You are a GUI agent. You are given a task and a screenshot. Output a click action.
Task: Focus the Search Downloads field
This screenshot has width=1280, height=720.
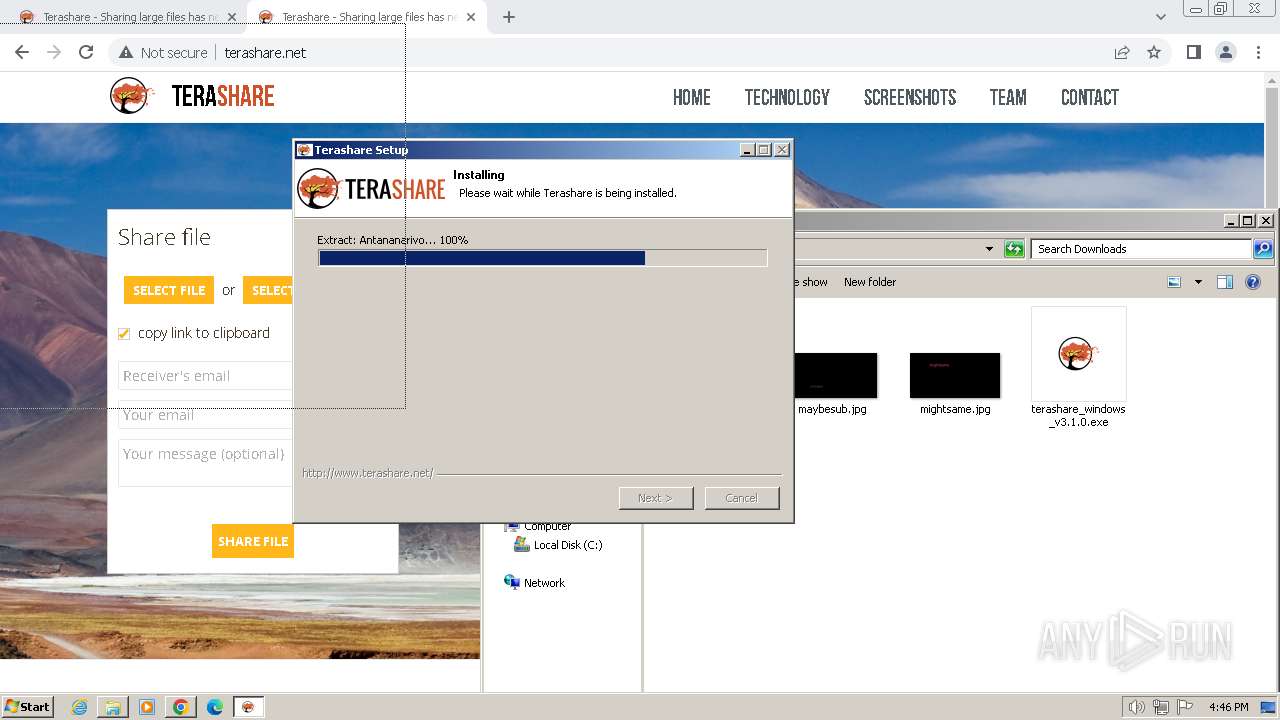click(x=1141, y=249)
